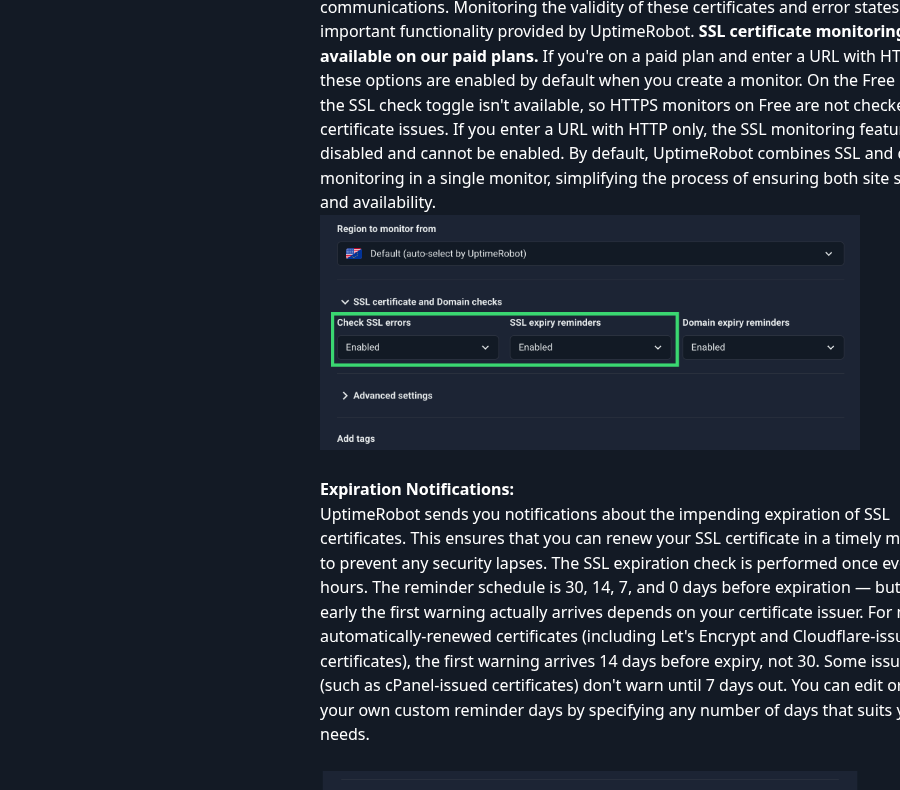This screenshot has height=790, width=900.
Task: Click the Region to monitor from label
Action: (x=386, y=229)
